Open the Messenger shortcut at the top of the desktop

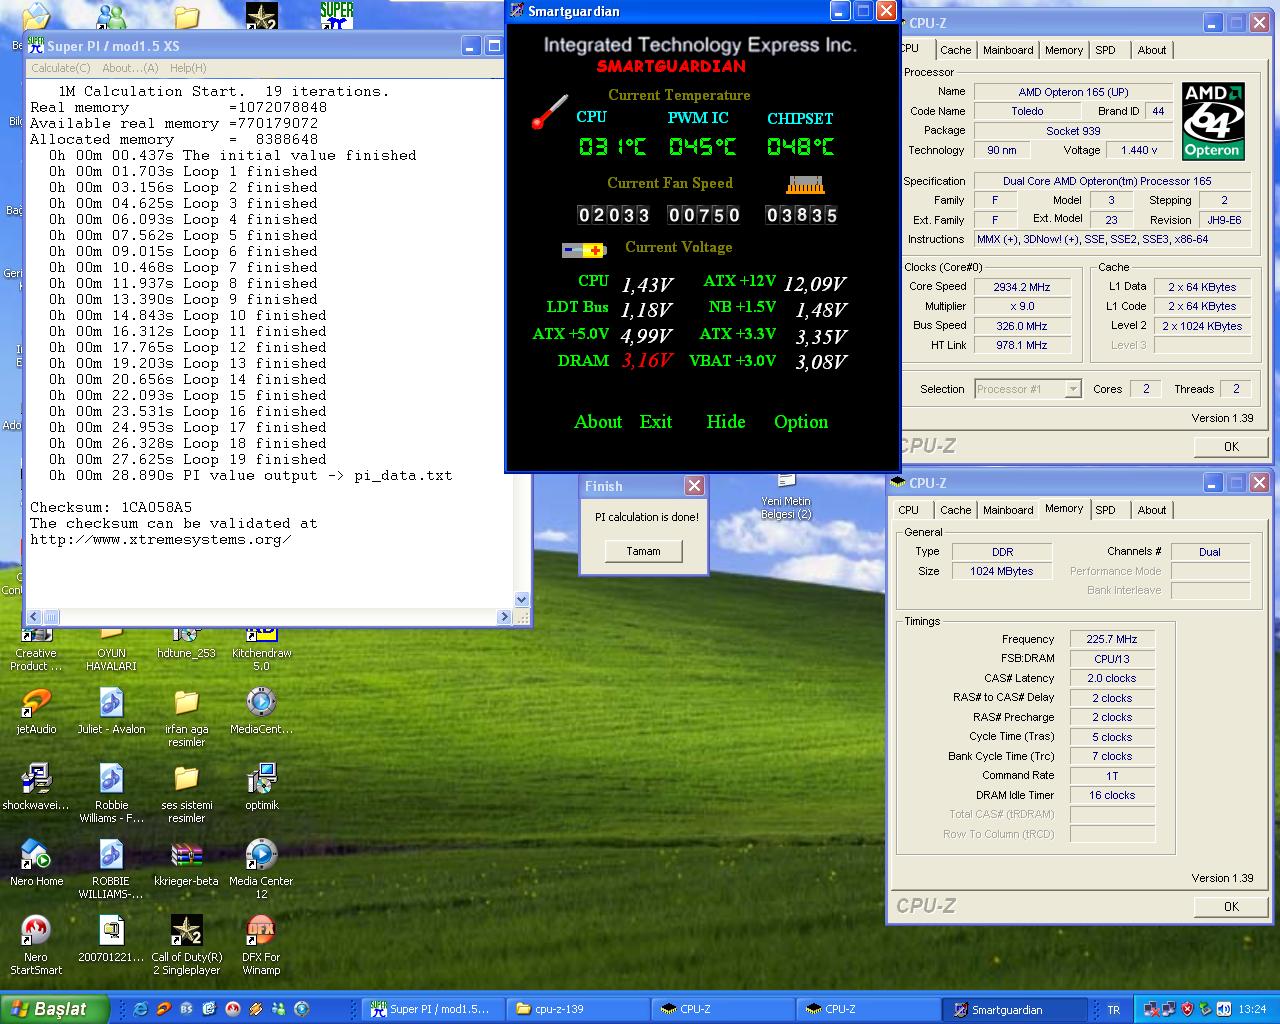coord(111,14)
